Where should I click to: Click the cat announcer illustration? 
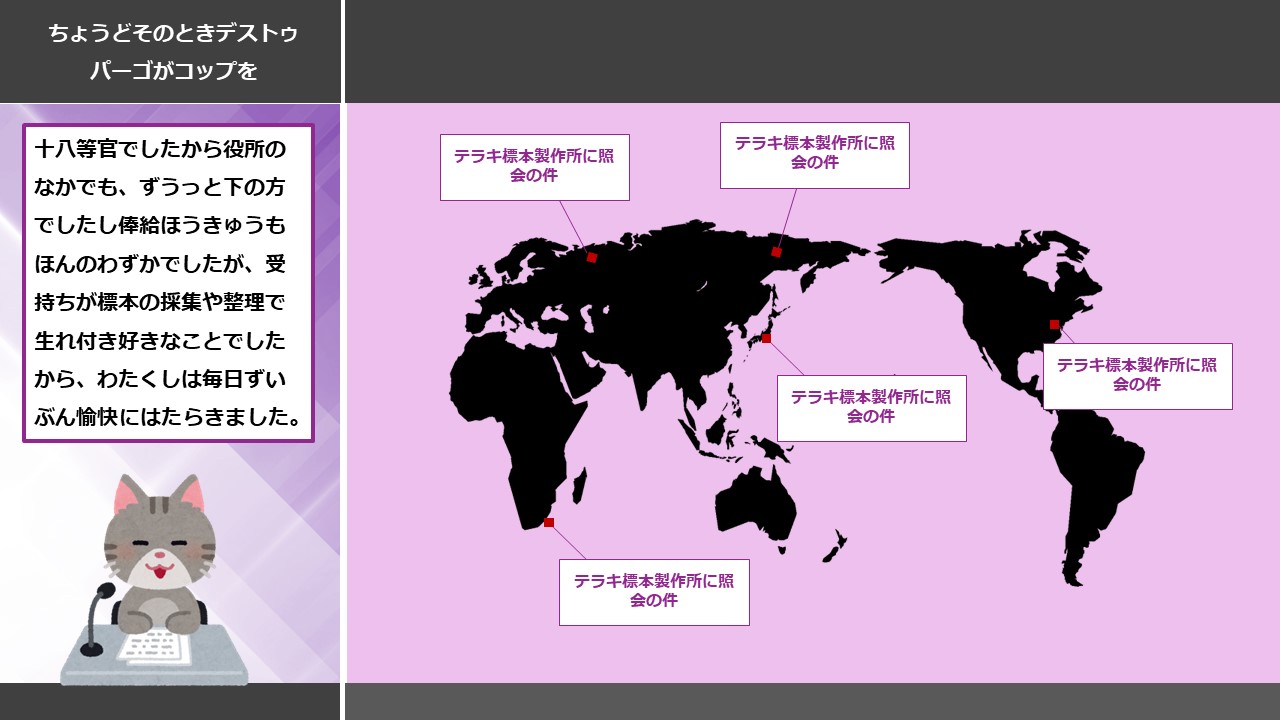coord(153,581)
